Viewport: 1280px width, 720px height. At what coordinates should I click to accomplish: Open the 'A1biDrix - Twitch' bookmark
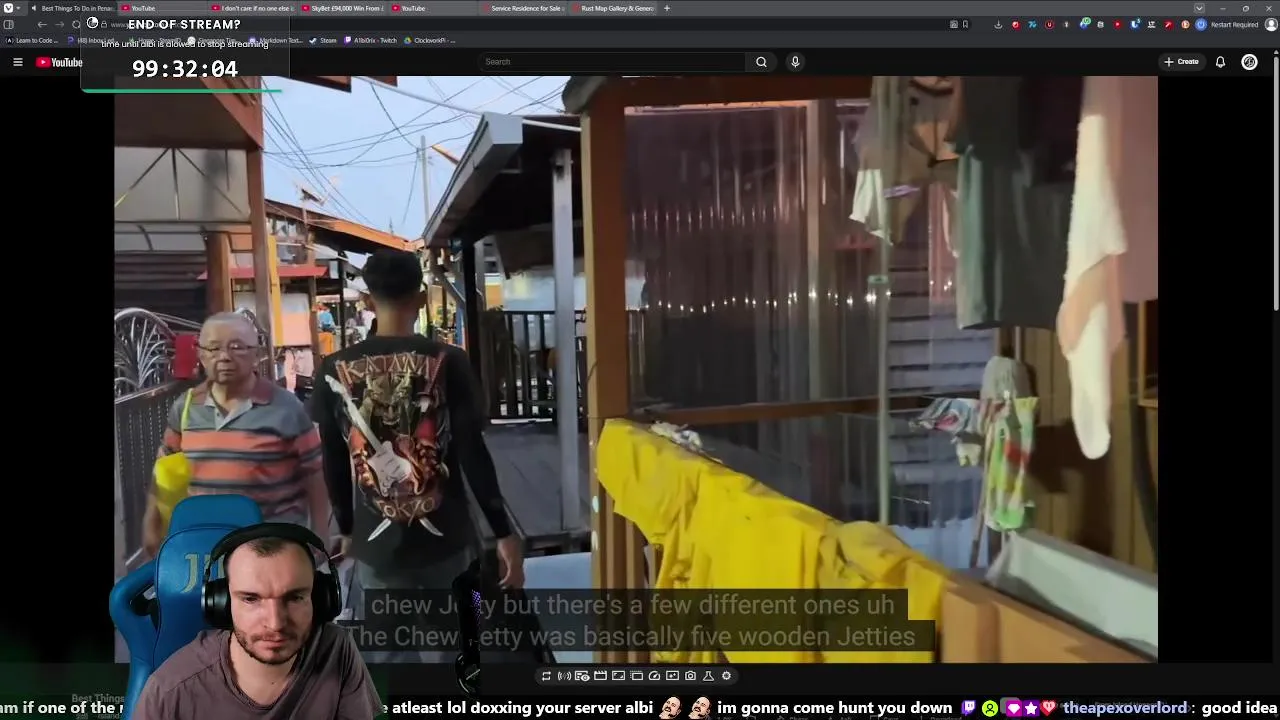tap(370, 41)
